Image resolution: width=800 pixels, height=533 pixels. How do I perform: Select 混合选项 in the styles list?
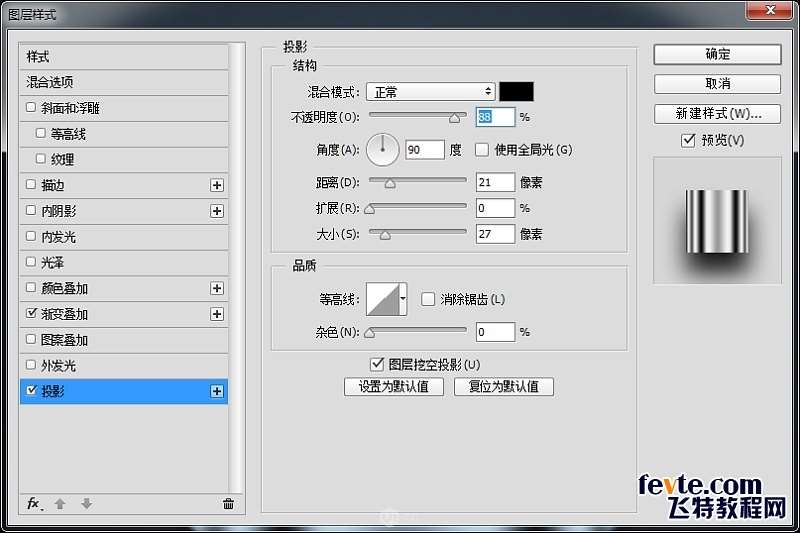(x=50, y=82)
